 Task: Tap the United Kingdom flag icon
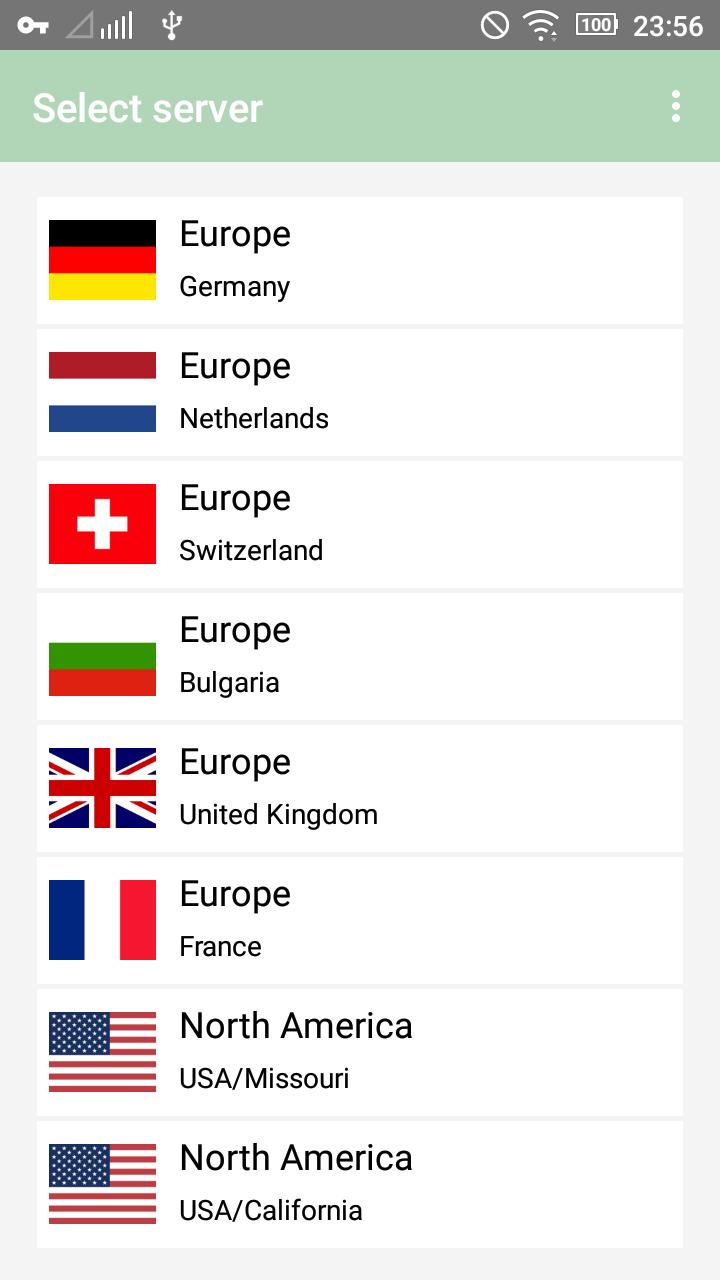pyautogui.click(x=102, y=788)
